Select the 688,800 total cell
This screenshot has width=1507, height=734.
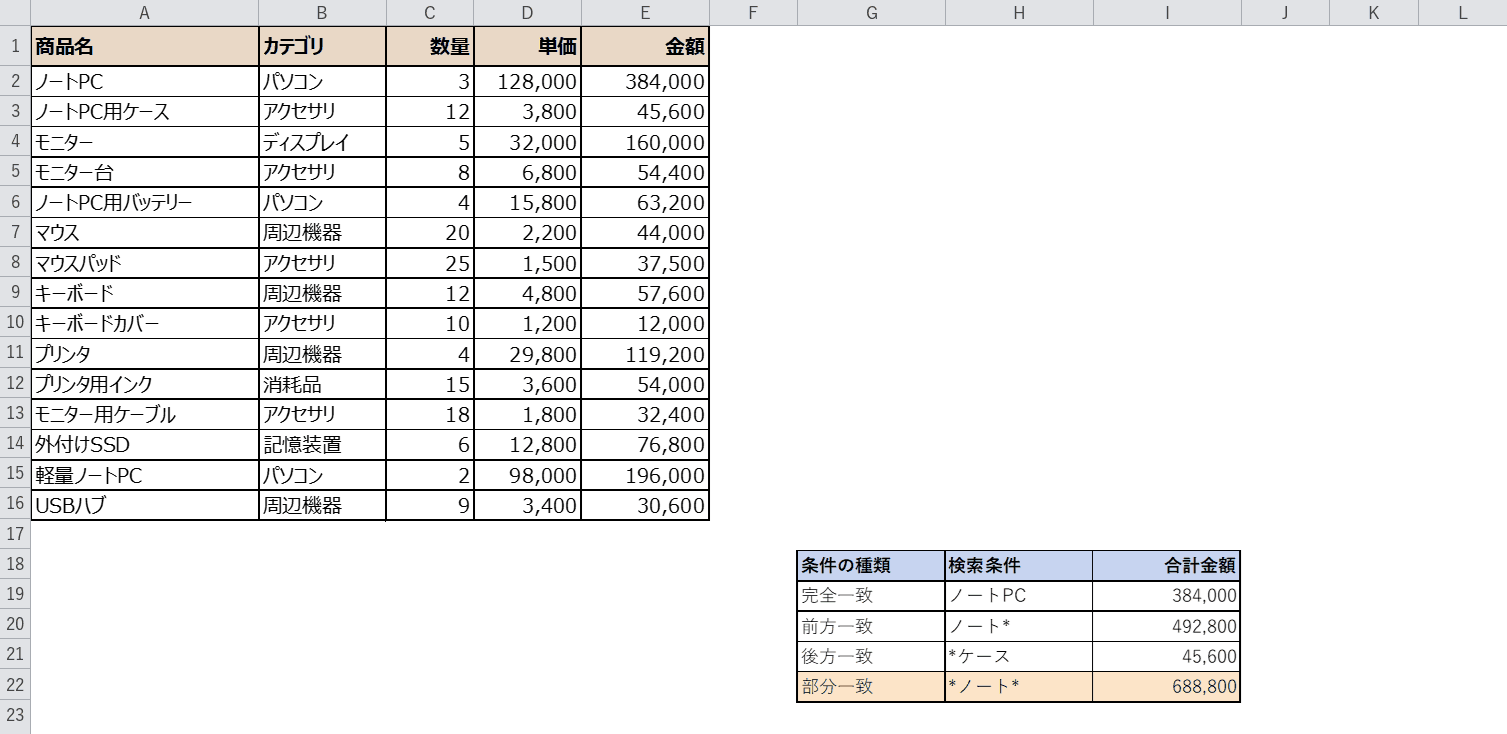1167,687
